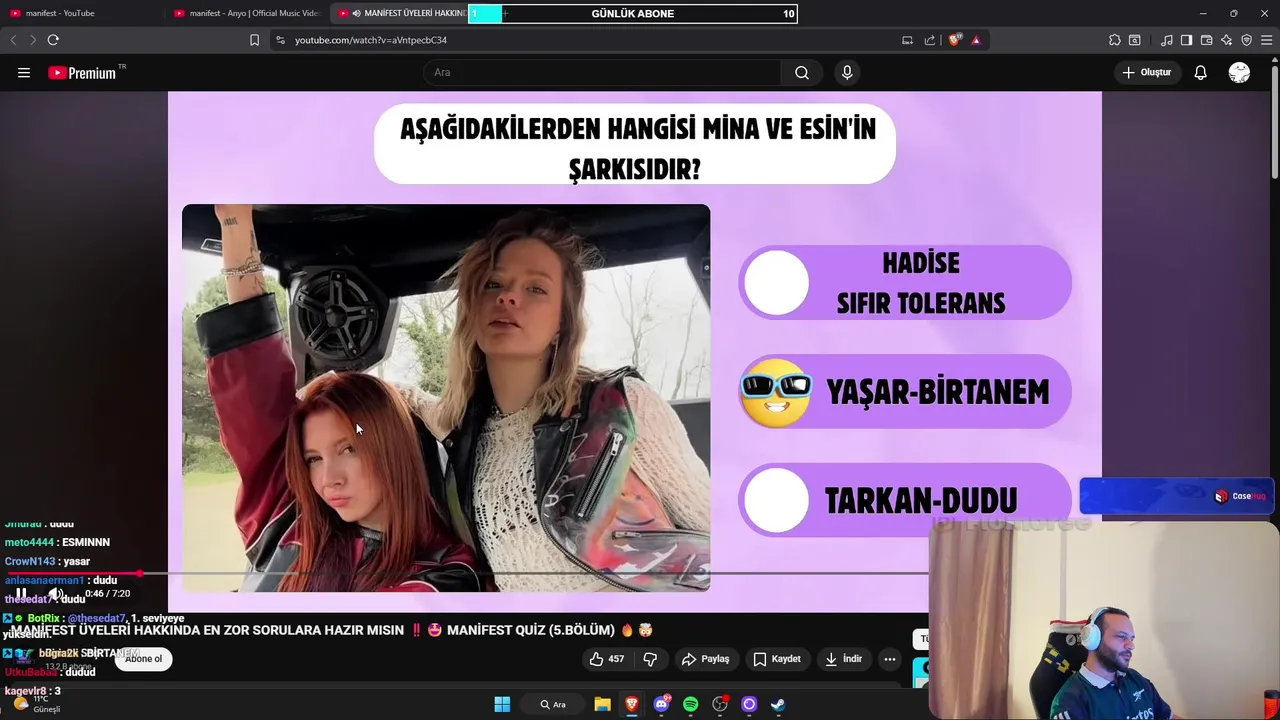
Task: Open the YouTube notifications bell
Action: [1200, 72]
